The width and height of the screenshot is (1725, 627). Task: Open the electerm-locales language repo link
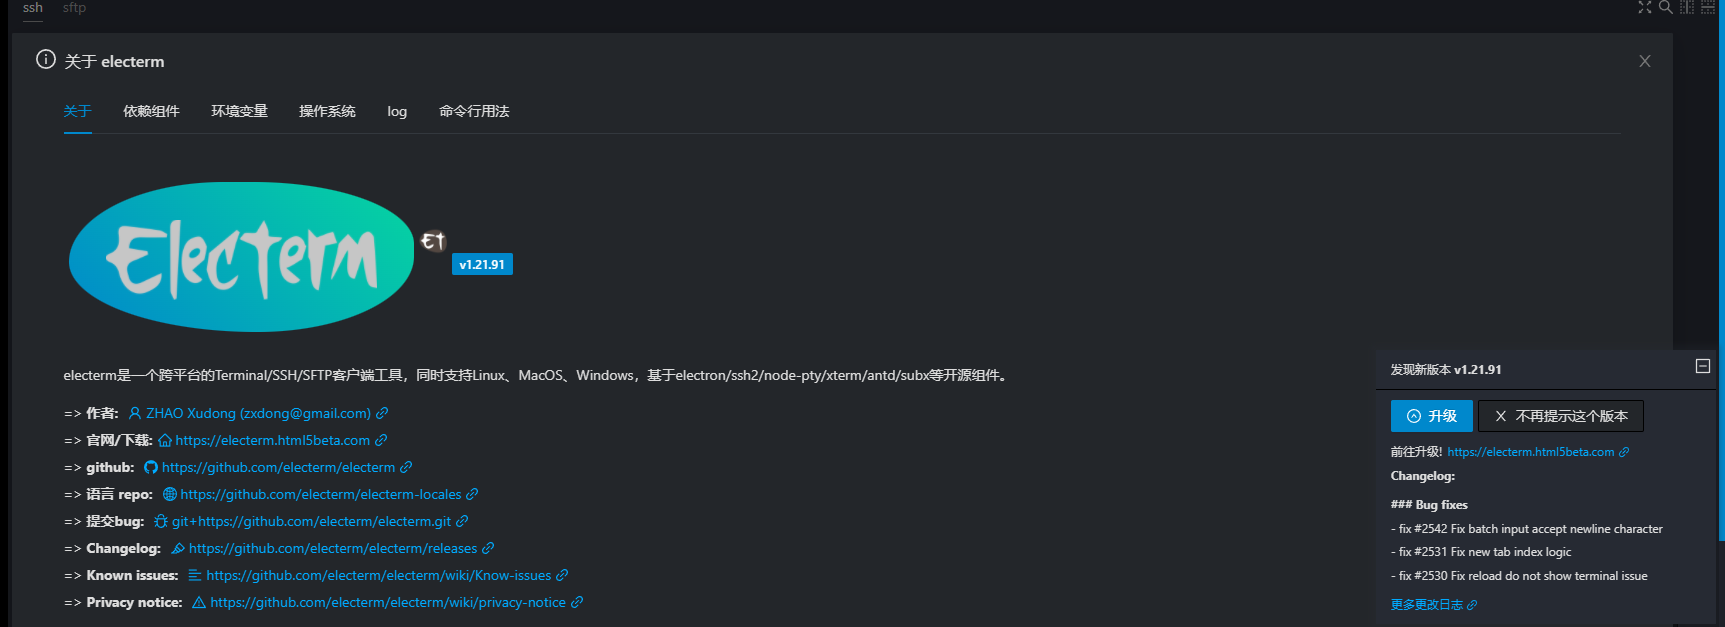321,494
